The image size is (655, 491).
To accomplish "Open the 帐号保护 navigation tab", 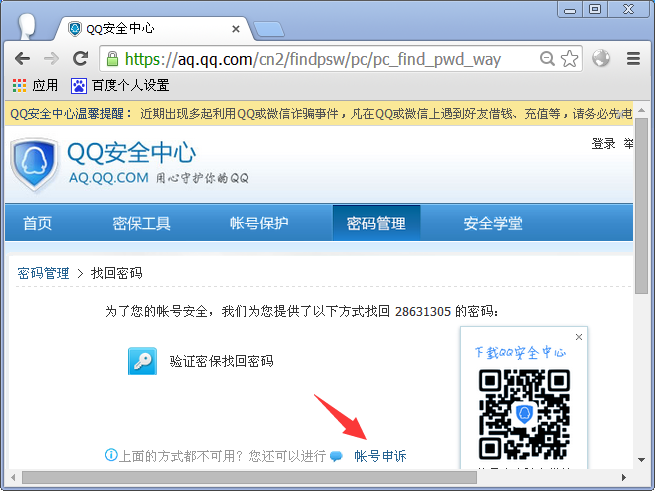I will pos(259,223).
